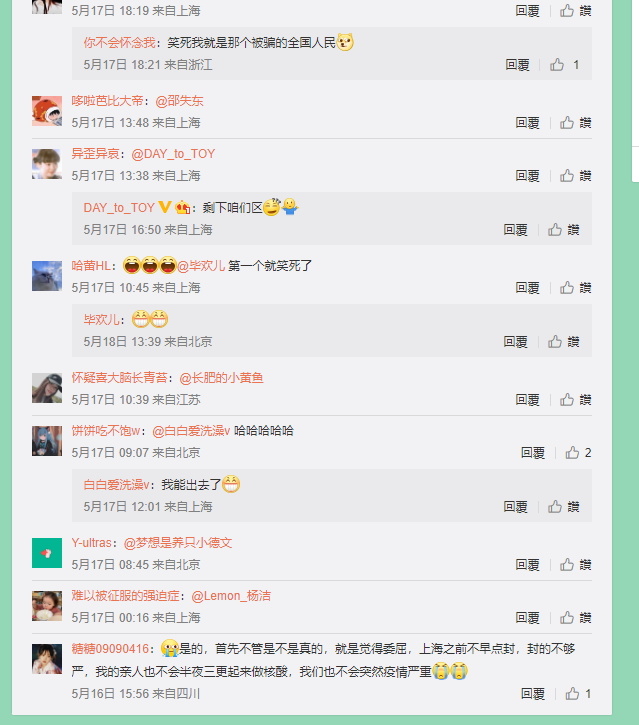Viewport: 639px width, 725px height.
Task: Like 糖糖09090416's comment from 四川
Action: (x=578, y=694)
